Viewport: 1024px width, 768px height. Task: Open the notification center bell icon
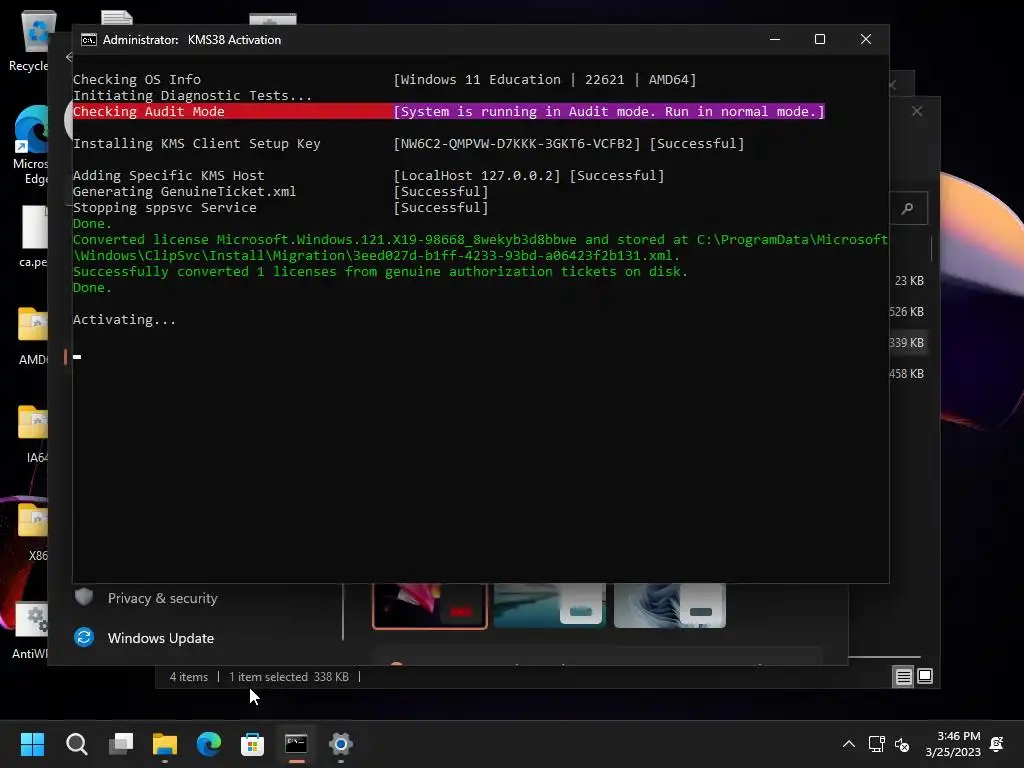pos(997,744)
